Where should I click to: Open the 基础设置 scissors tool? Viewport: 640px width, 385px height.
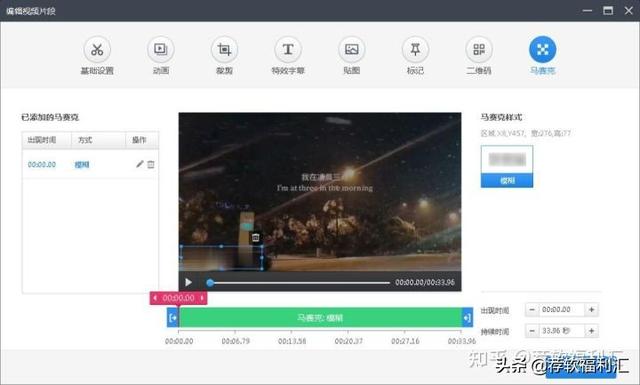tap(97, 50)
